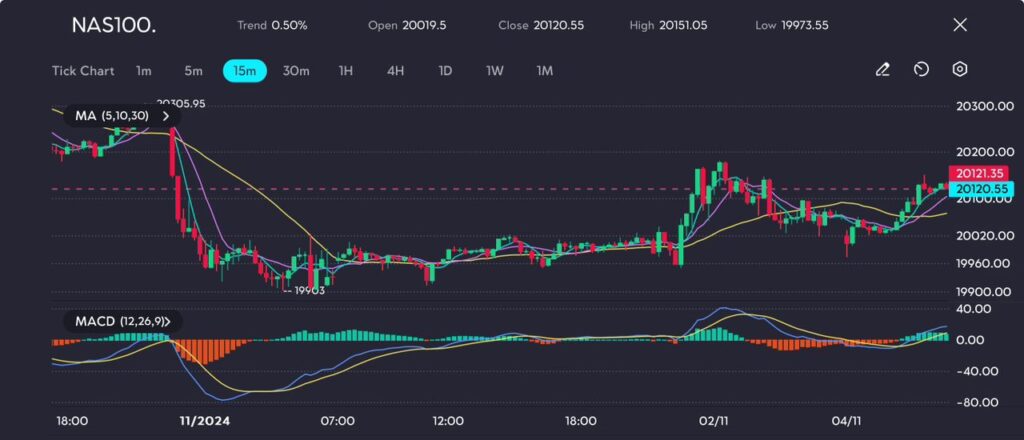The width and height of the screenshot is (1024, 440).
Task: Switch chart to 1H interval
Action: (346, 71)
